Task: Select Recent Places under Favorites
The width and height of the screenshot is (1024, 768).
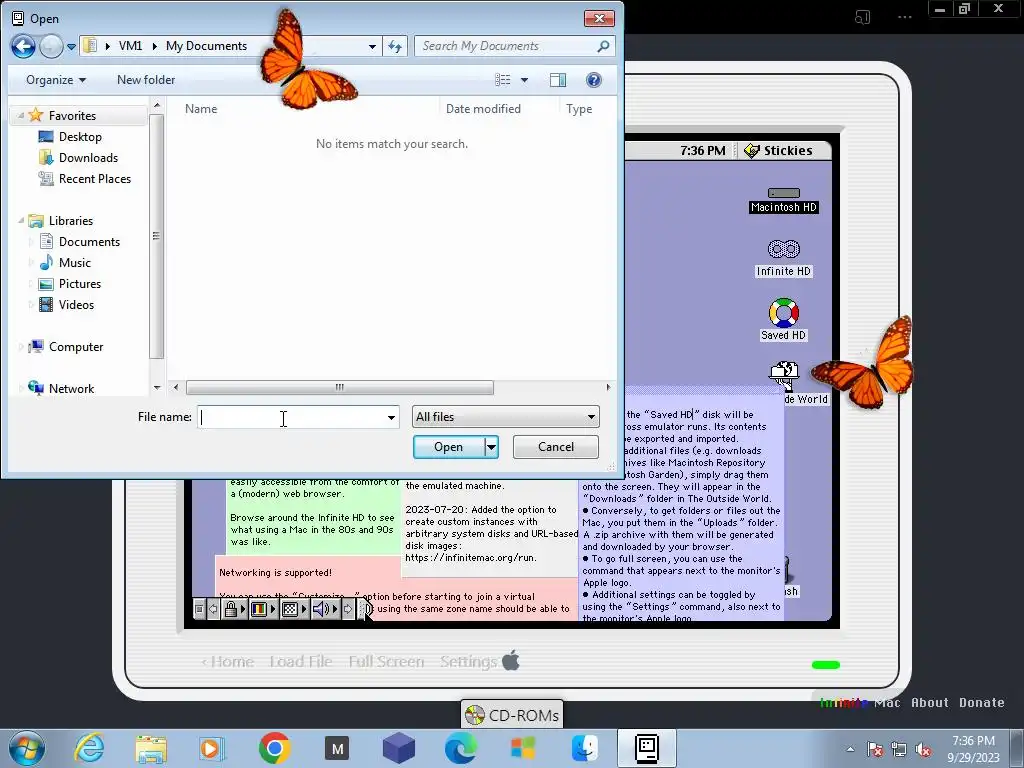Action: click(94, 178)
